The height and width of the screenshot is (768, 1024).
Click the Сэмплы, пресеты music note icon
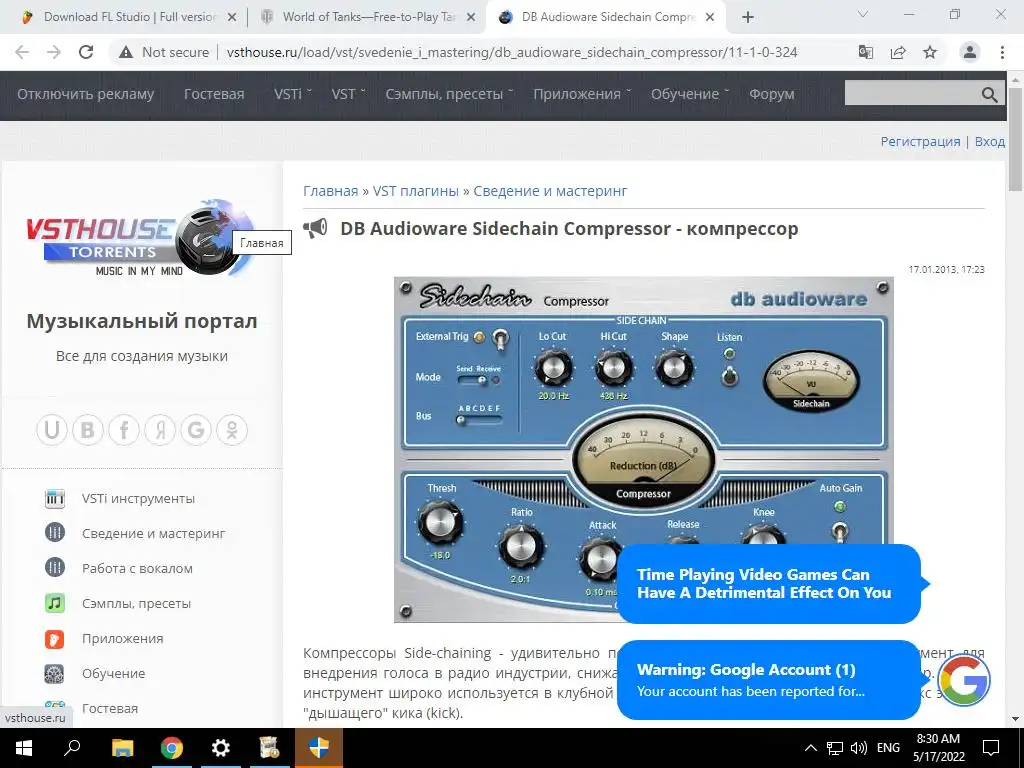point(55,603)
